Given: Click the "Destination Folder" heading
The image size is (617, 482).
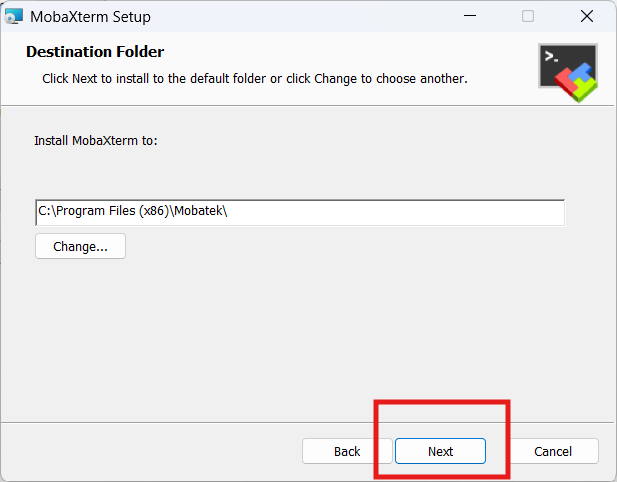Looking at the screenshot, I should point(95,52).
